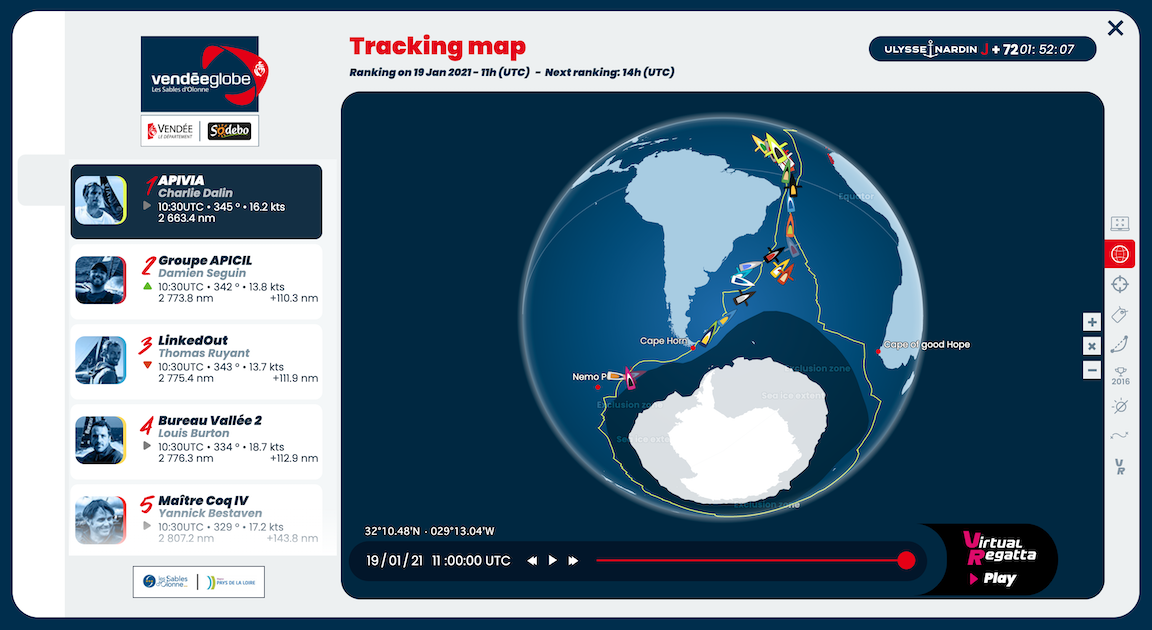Image resolution: width=1152 pixels, height=630 pixels.
Task: Fast-forward the race playback
Action: tap(573, 561)
